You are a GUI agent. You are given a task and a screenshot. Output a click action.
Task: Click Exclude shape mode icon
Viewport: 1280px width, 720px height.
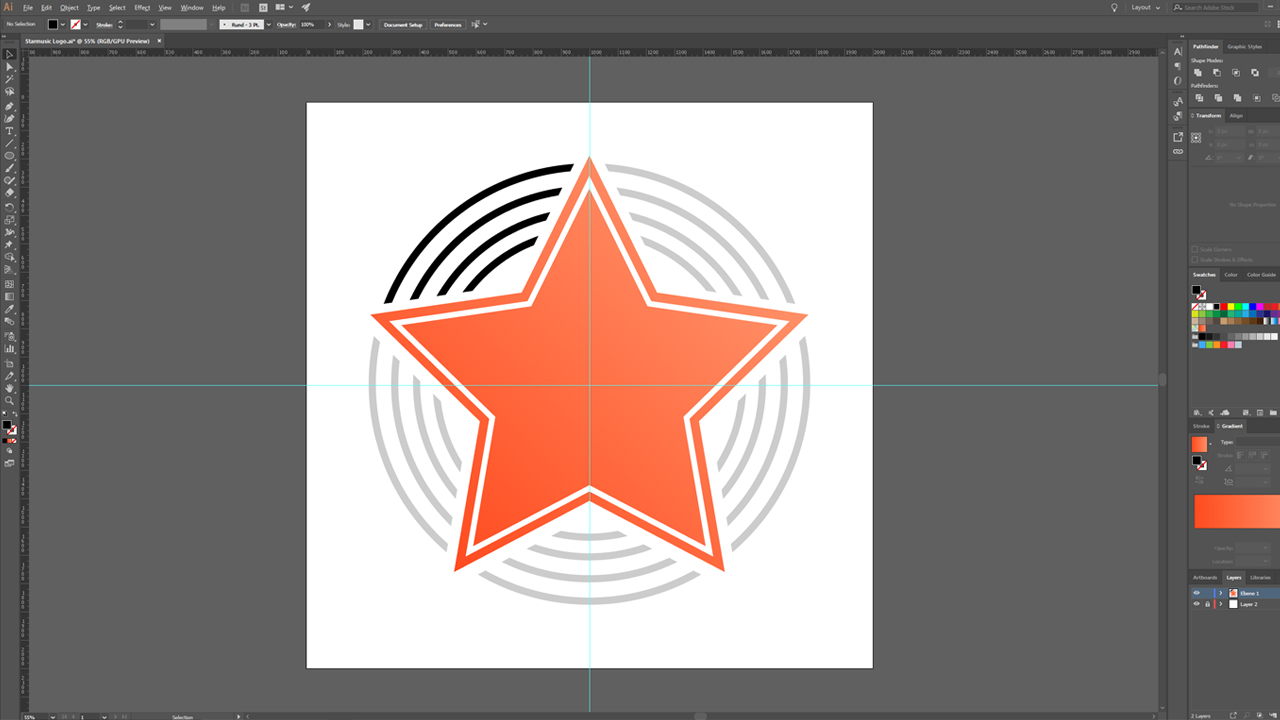[1255, 72]
